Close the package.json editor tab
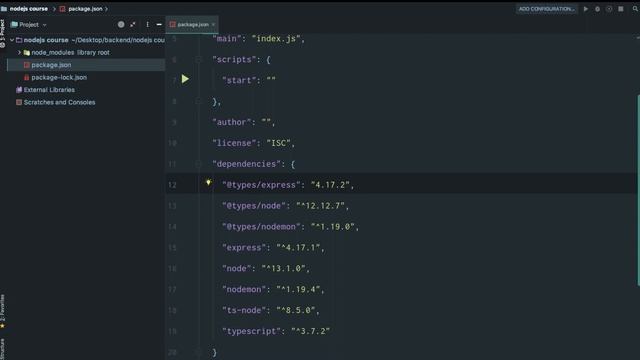Image resolution: width=640 pixels, height=360 pixels. pyautogui.click(x=213, y=24)
